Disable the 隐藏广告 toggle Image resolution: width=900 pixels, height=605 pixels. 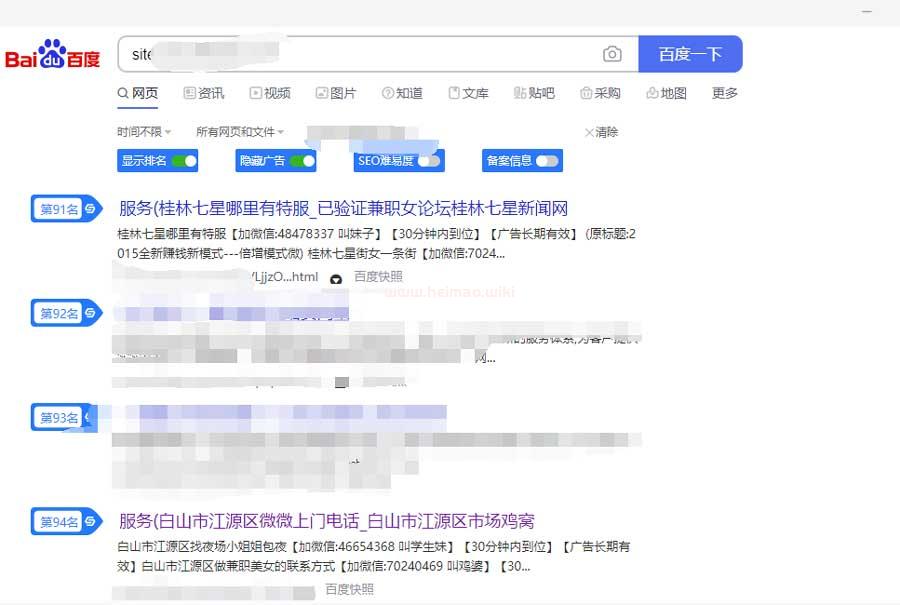pos(302,160)
